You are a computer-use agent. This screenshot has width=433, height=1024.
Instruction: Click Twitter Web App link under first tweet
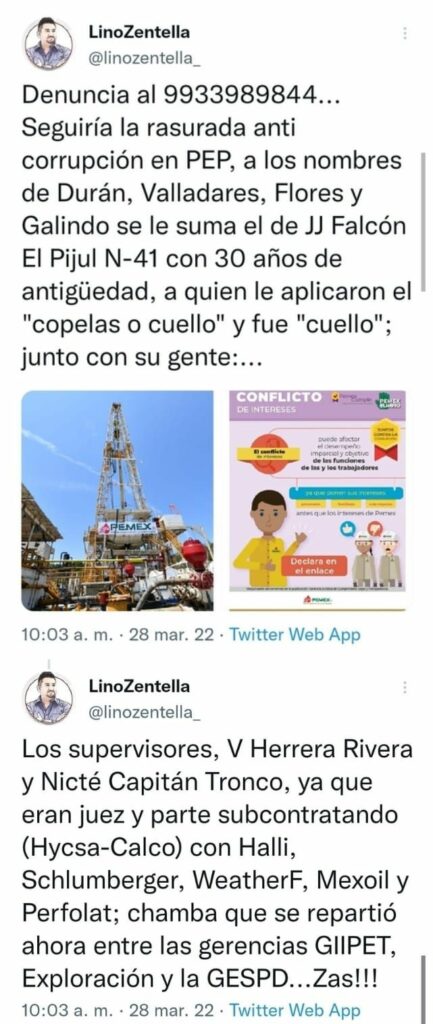point(294,635)
